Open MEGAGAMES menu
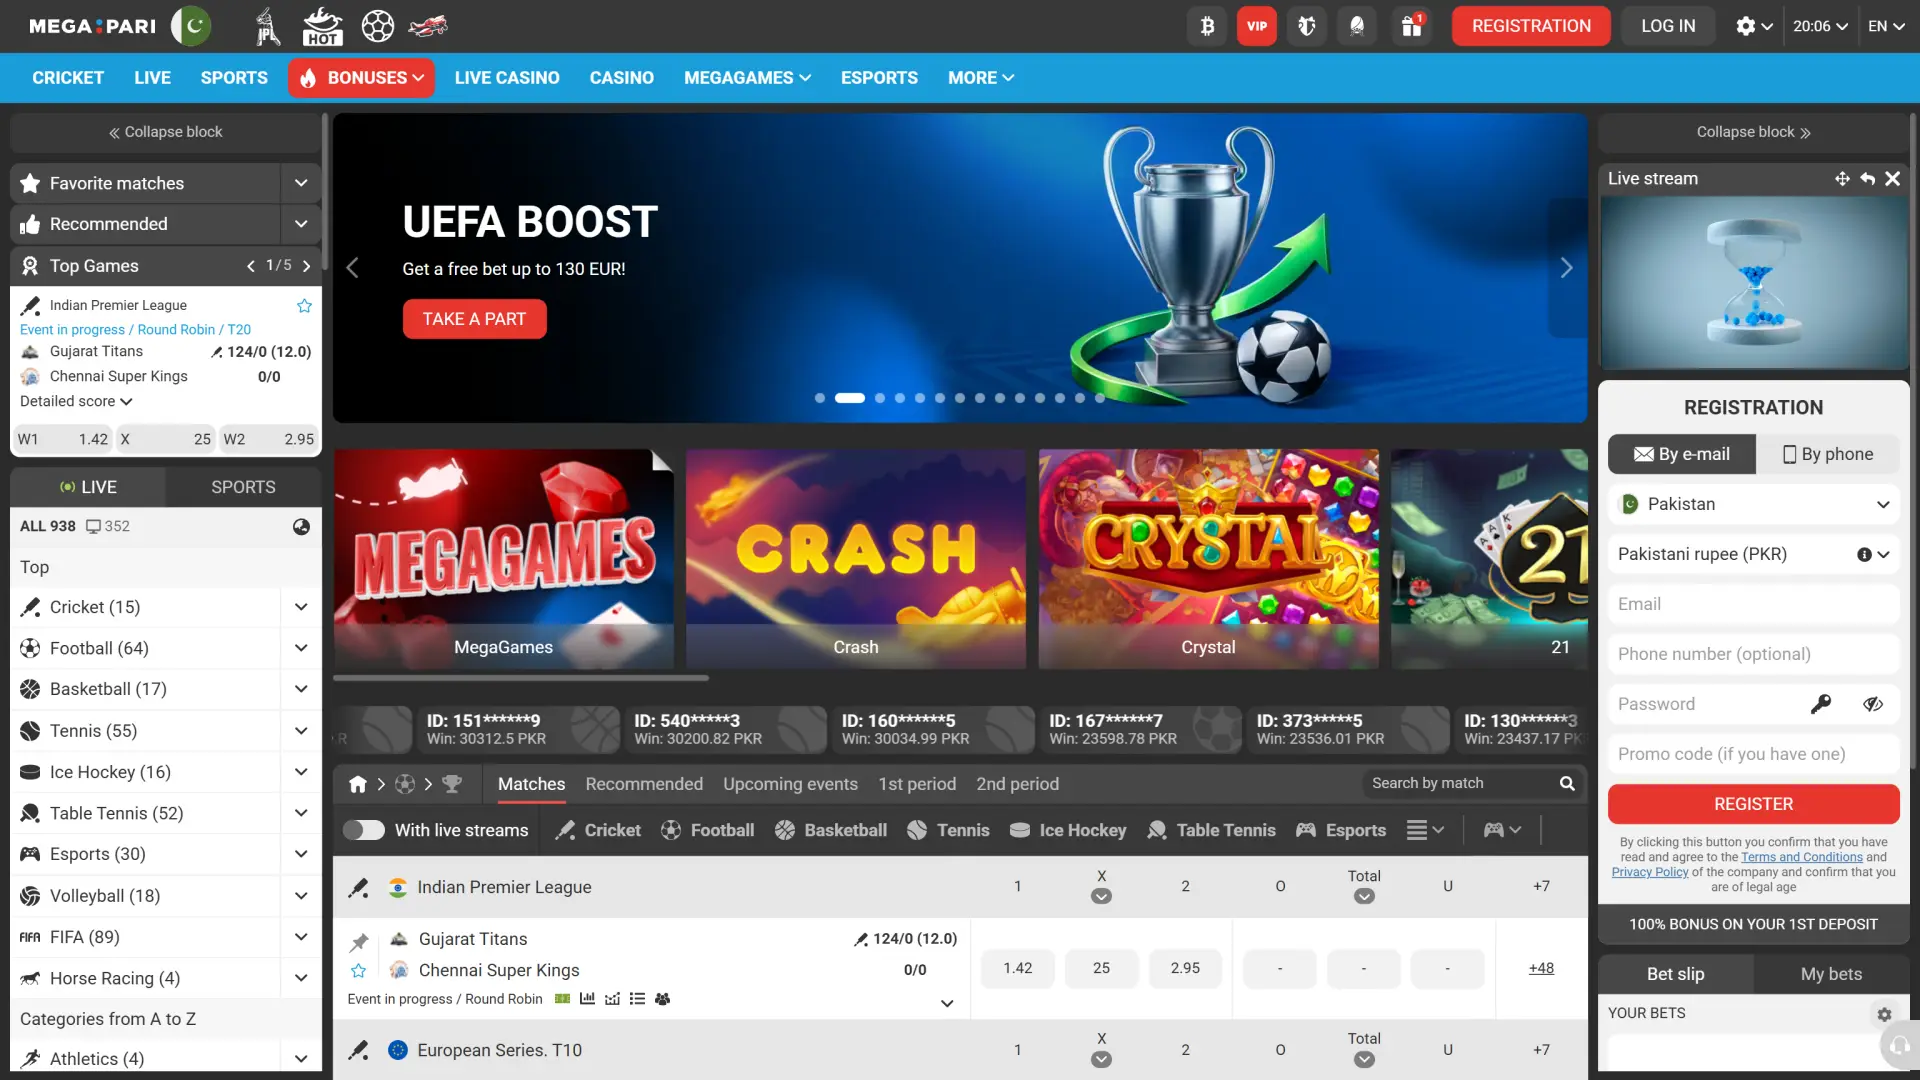Image resolution: width=1920 pixels, height=1080 pixels. (747, 78)
